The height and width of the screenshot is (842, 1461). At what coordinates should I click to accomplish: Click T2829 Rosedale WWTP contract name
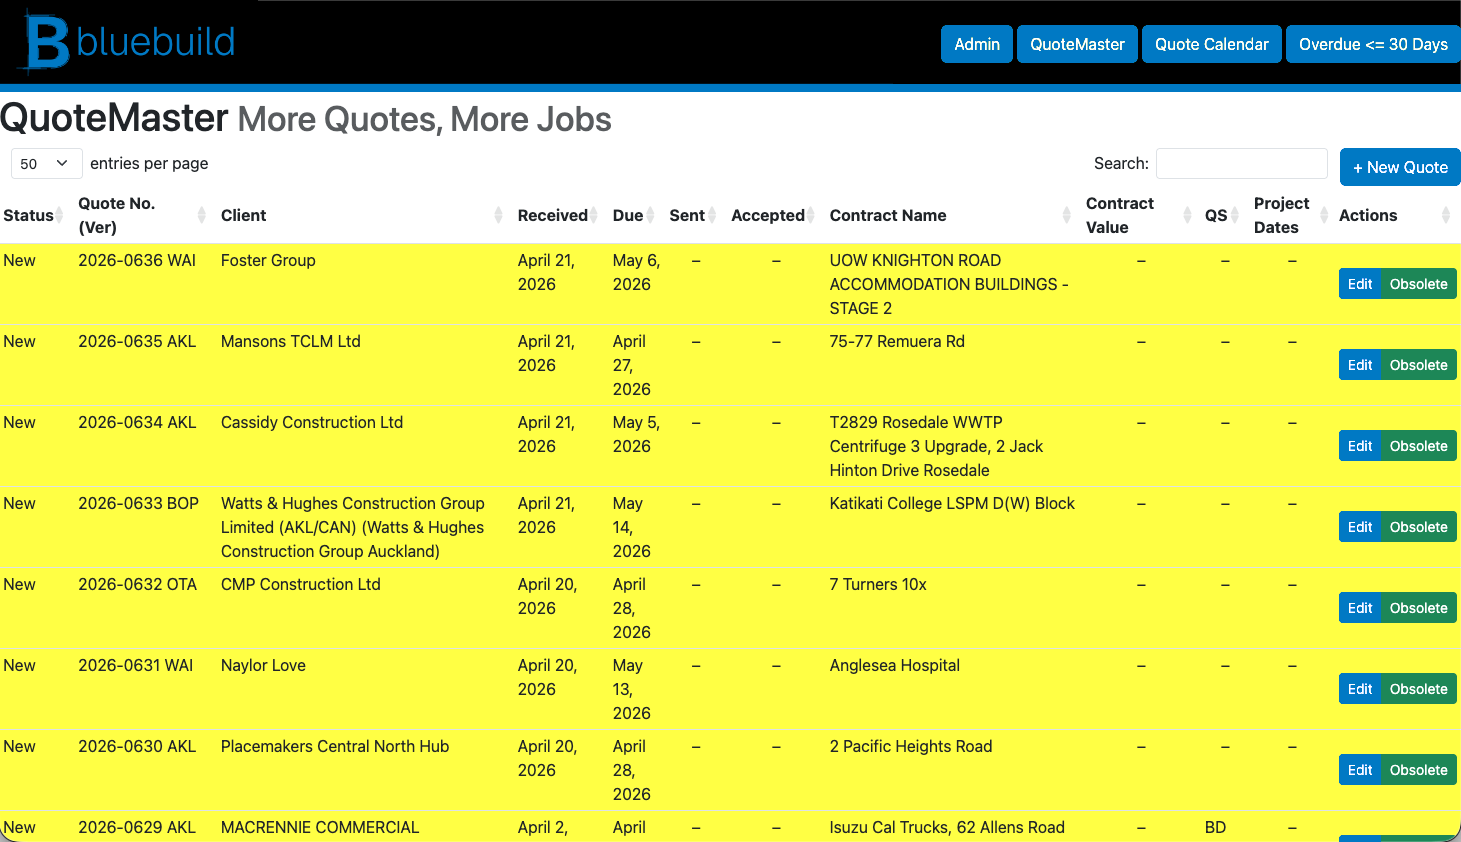click(x=936, y=446)
